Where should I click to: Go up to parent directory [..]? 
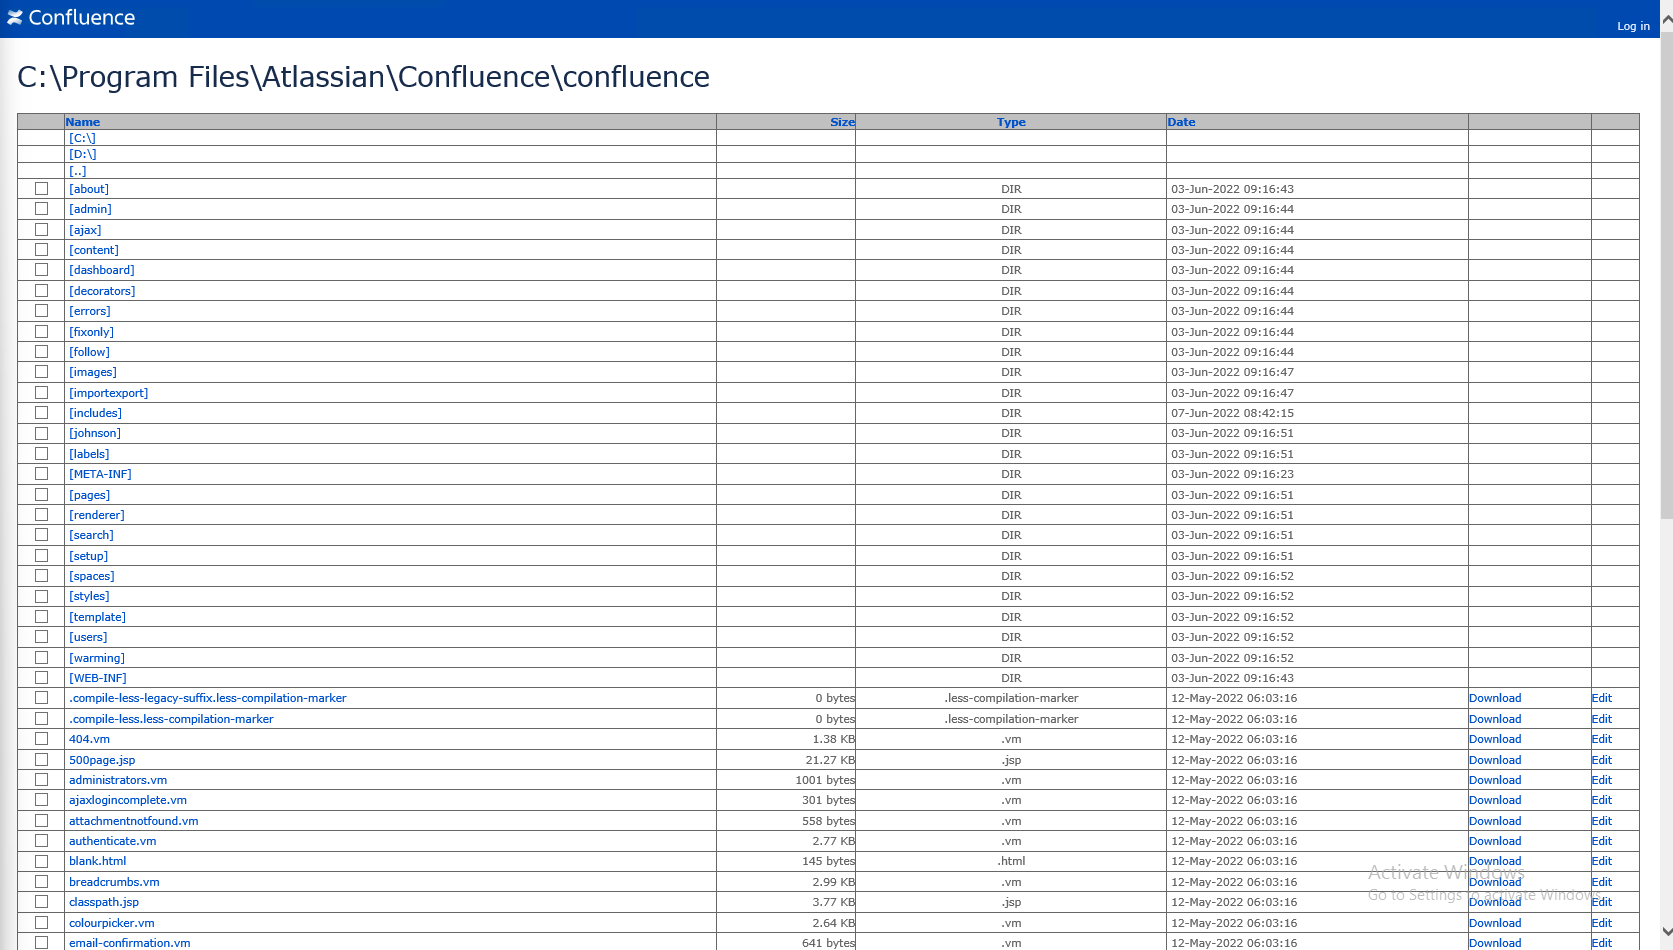[x=77, y=171]
